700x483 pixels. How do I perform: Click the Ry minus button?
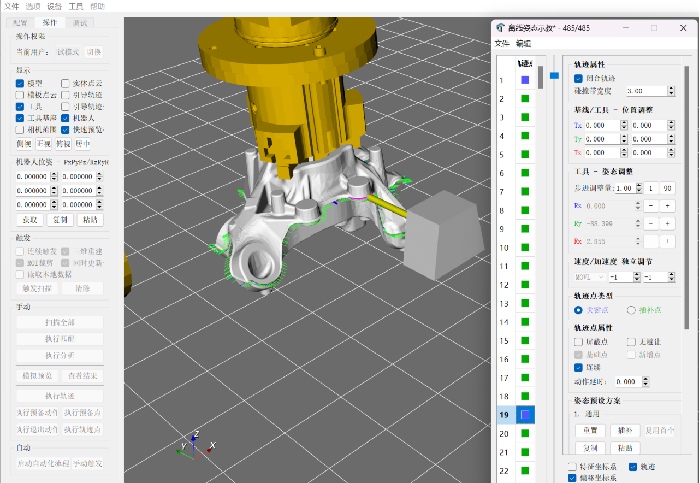(x=650, y=223)
